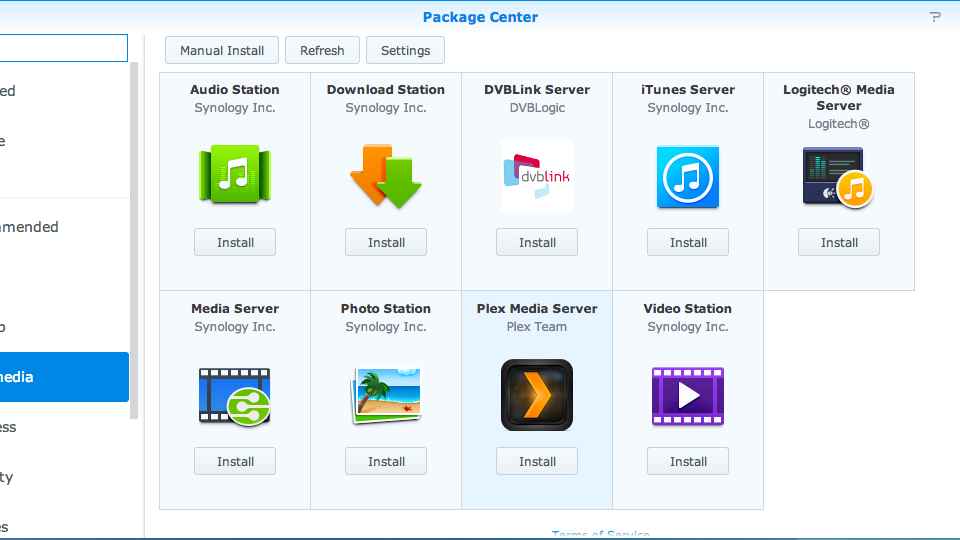Click the Manual Install button
This screenshot has height=540, width=960.
(222, 50)
